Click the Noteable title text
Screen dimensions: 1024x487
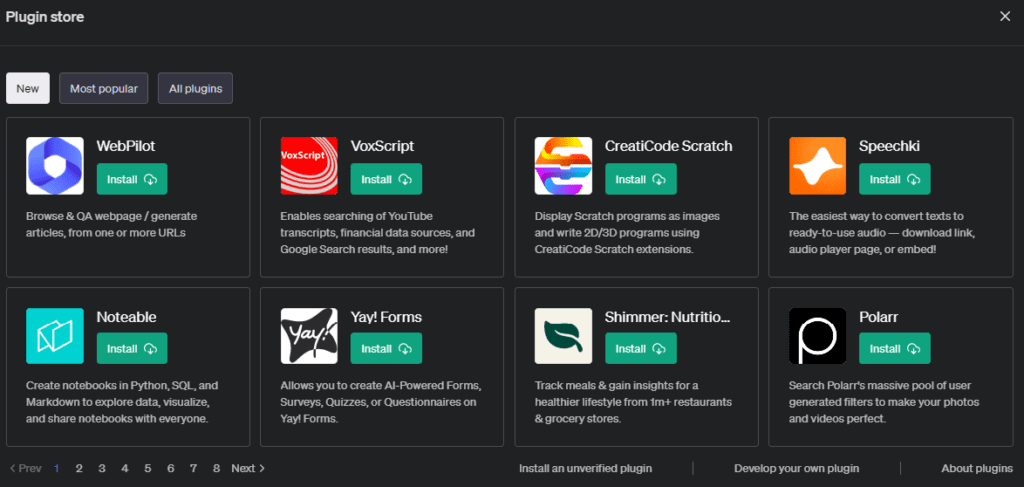[127, 317]
